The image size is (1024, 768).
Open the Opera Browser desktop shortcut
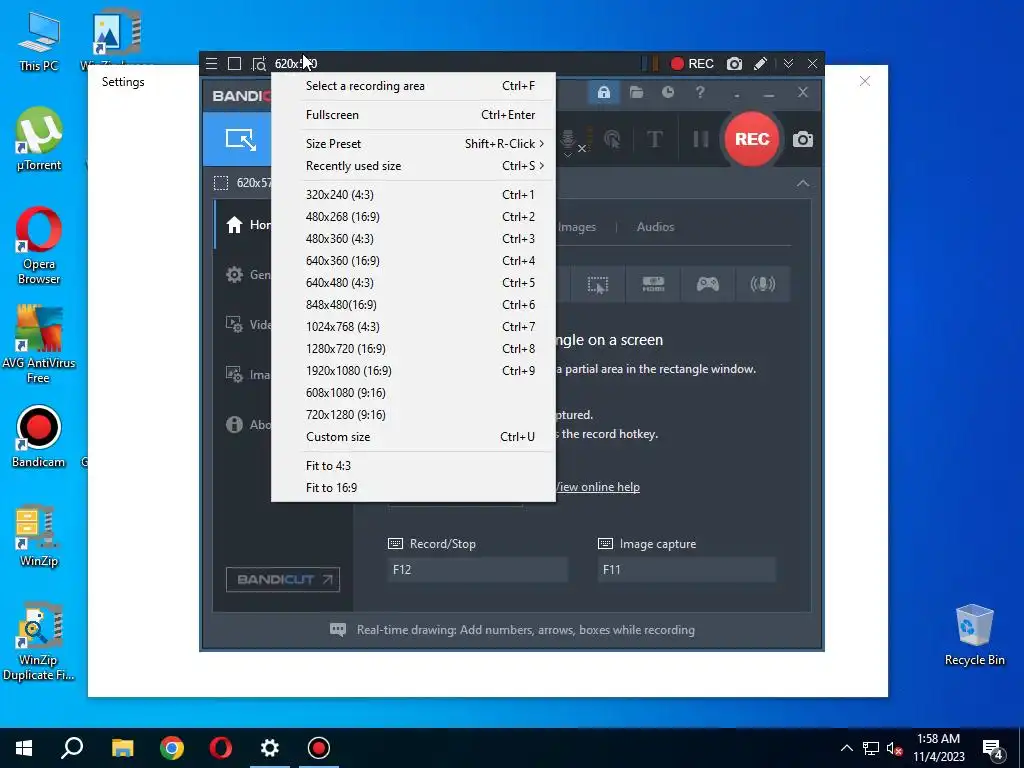pyautogui.click(x=39, y=246)
